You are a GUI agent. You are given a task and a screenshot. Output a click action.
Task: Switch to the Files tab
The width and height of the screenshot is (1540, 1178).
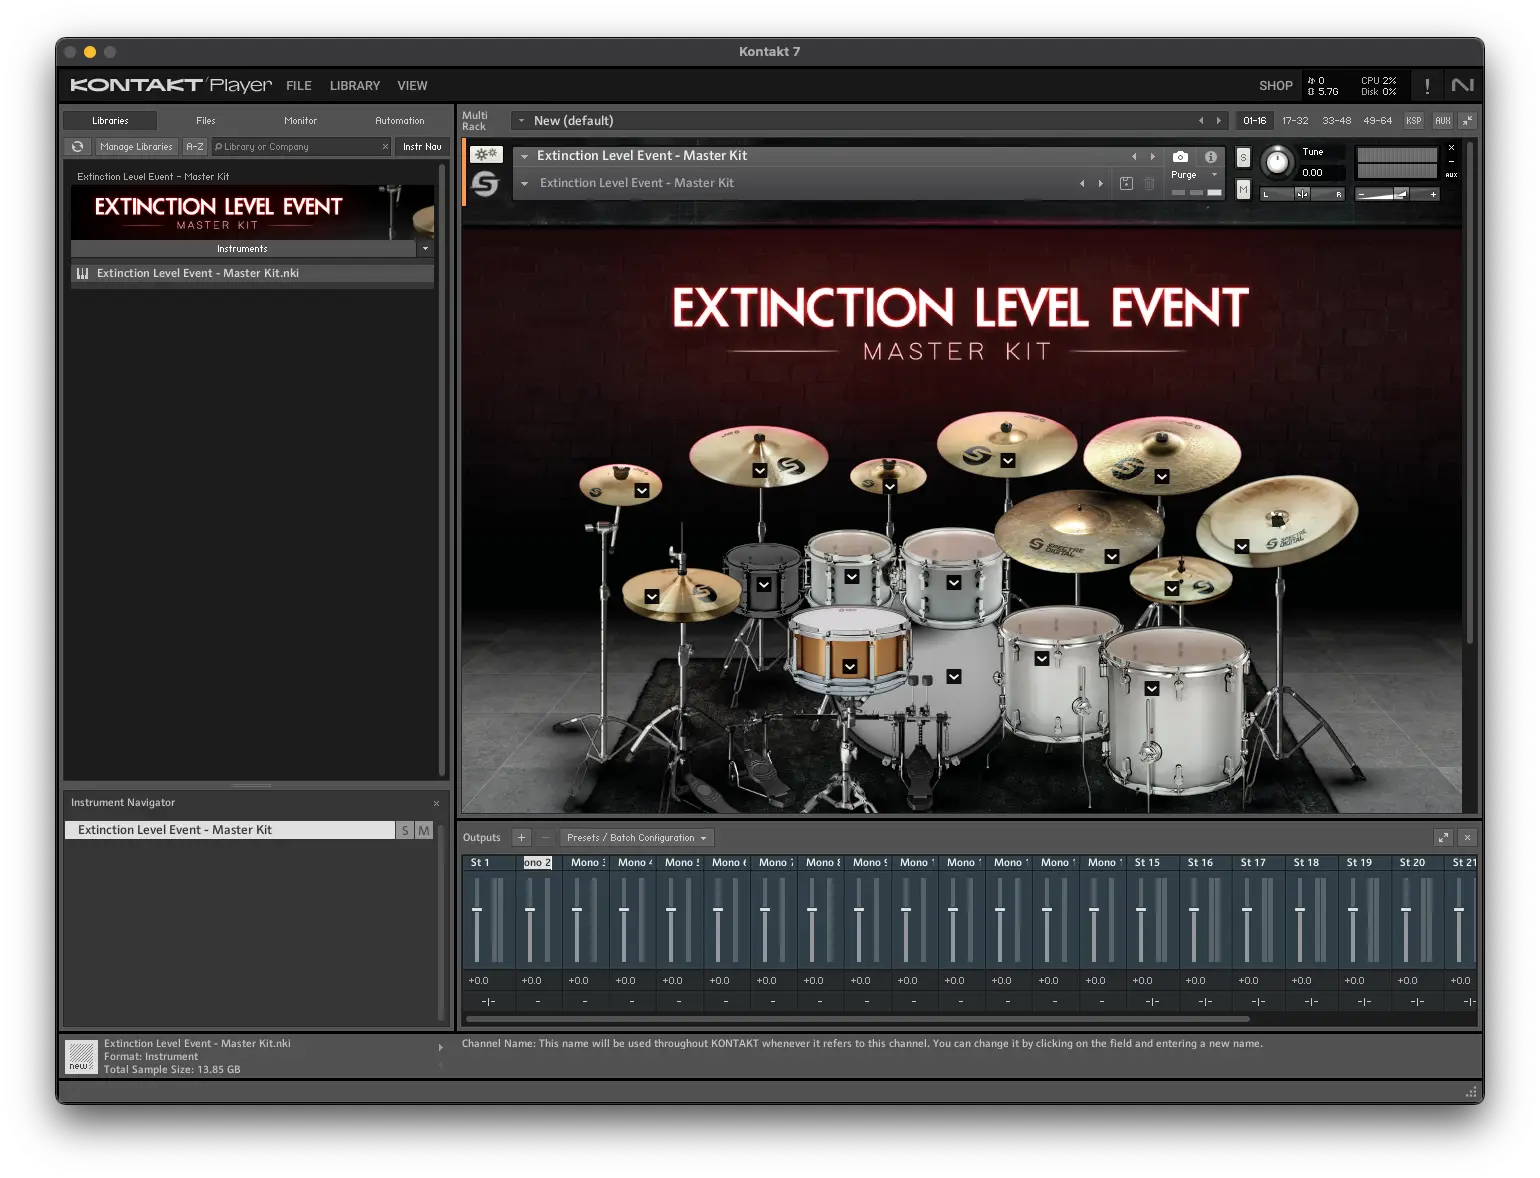click(x=206, y=121)
